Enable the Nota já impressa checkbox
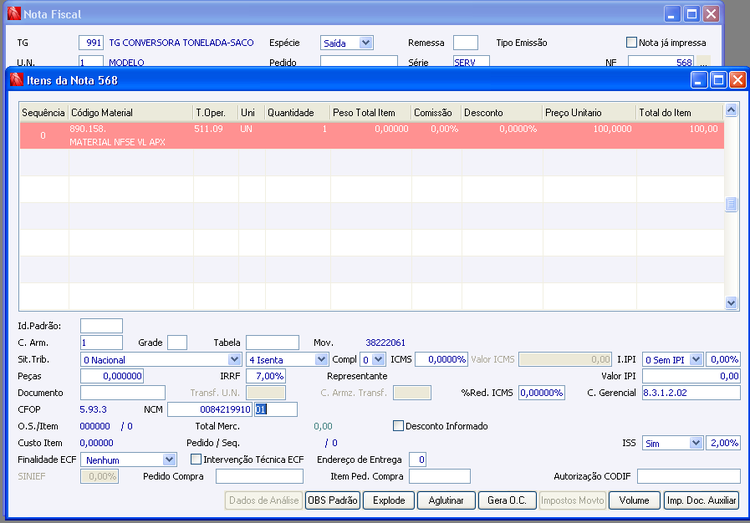Image resolution: width=750 pixels, height=523 pixels. pyautogui.click(x=631, y=43)
